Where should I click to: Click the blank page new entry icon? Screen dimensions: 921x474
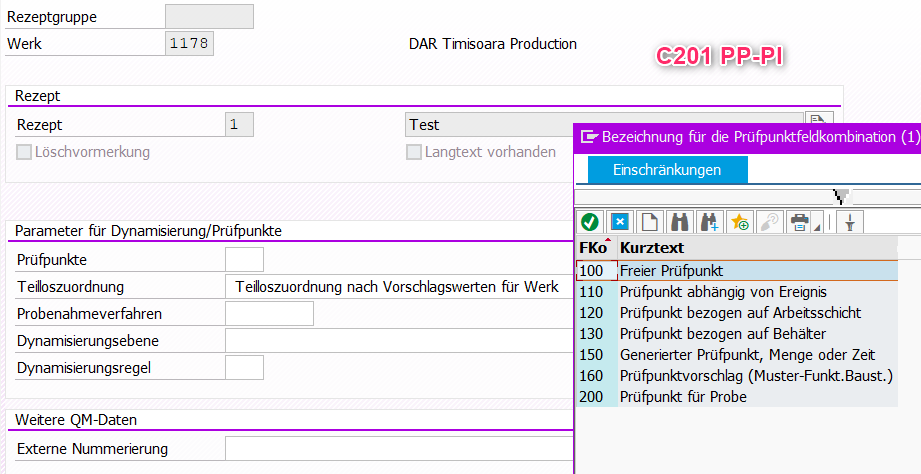pos(649,221)
